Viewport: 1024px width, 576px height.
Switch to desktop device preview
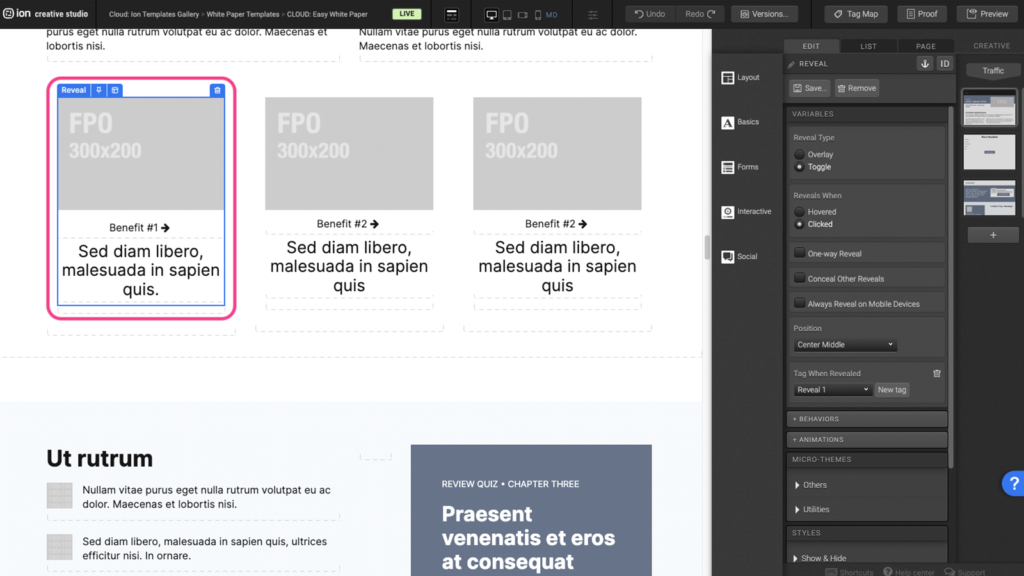(491, 15)
